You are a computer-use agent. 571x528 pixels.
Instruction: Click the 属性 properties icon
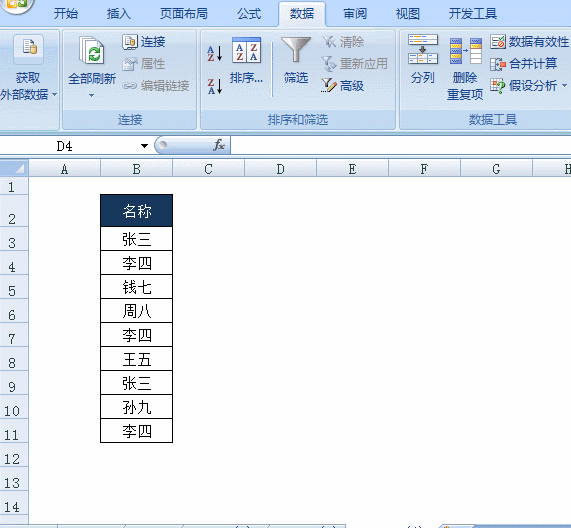pos(130,64)
